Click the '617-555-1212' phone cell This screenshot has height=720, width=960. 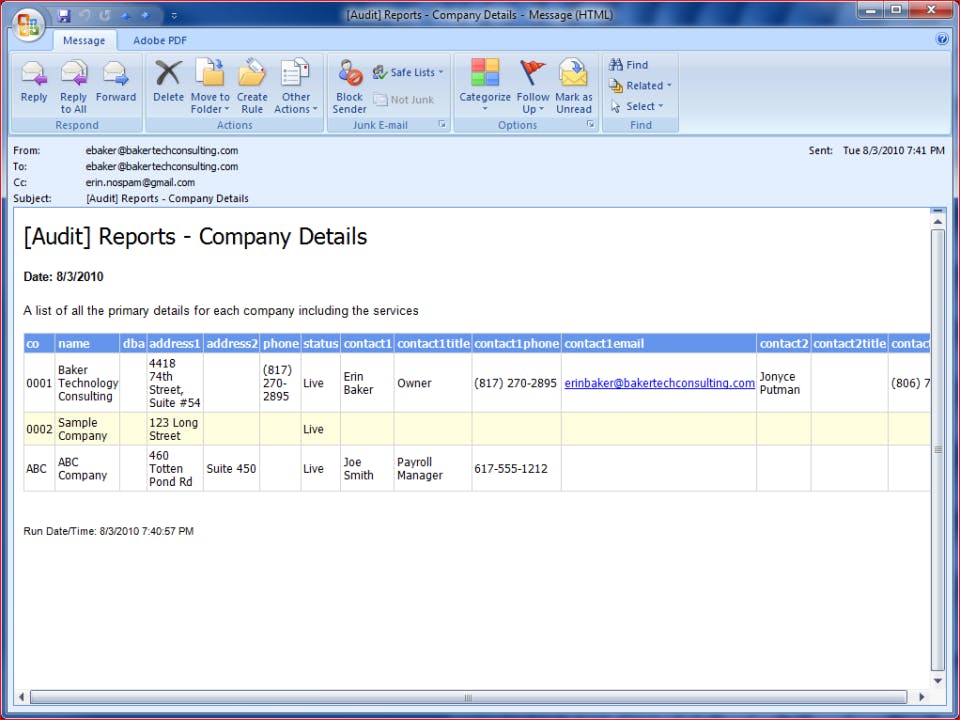tap(516, 469)
